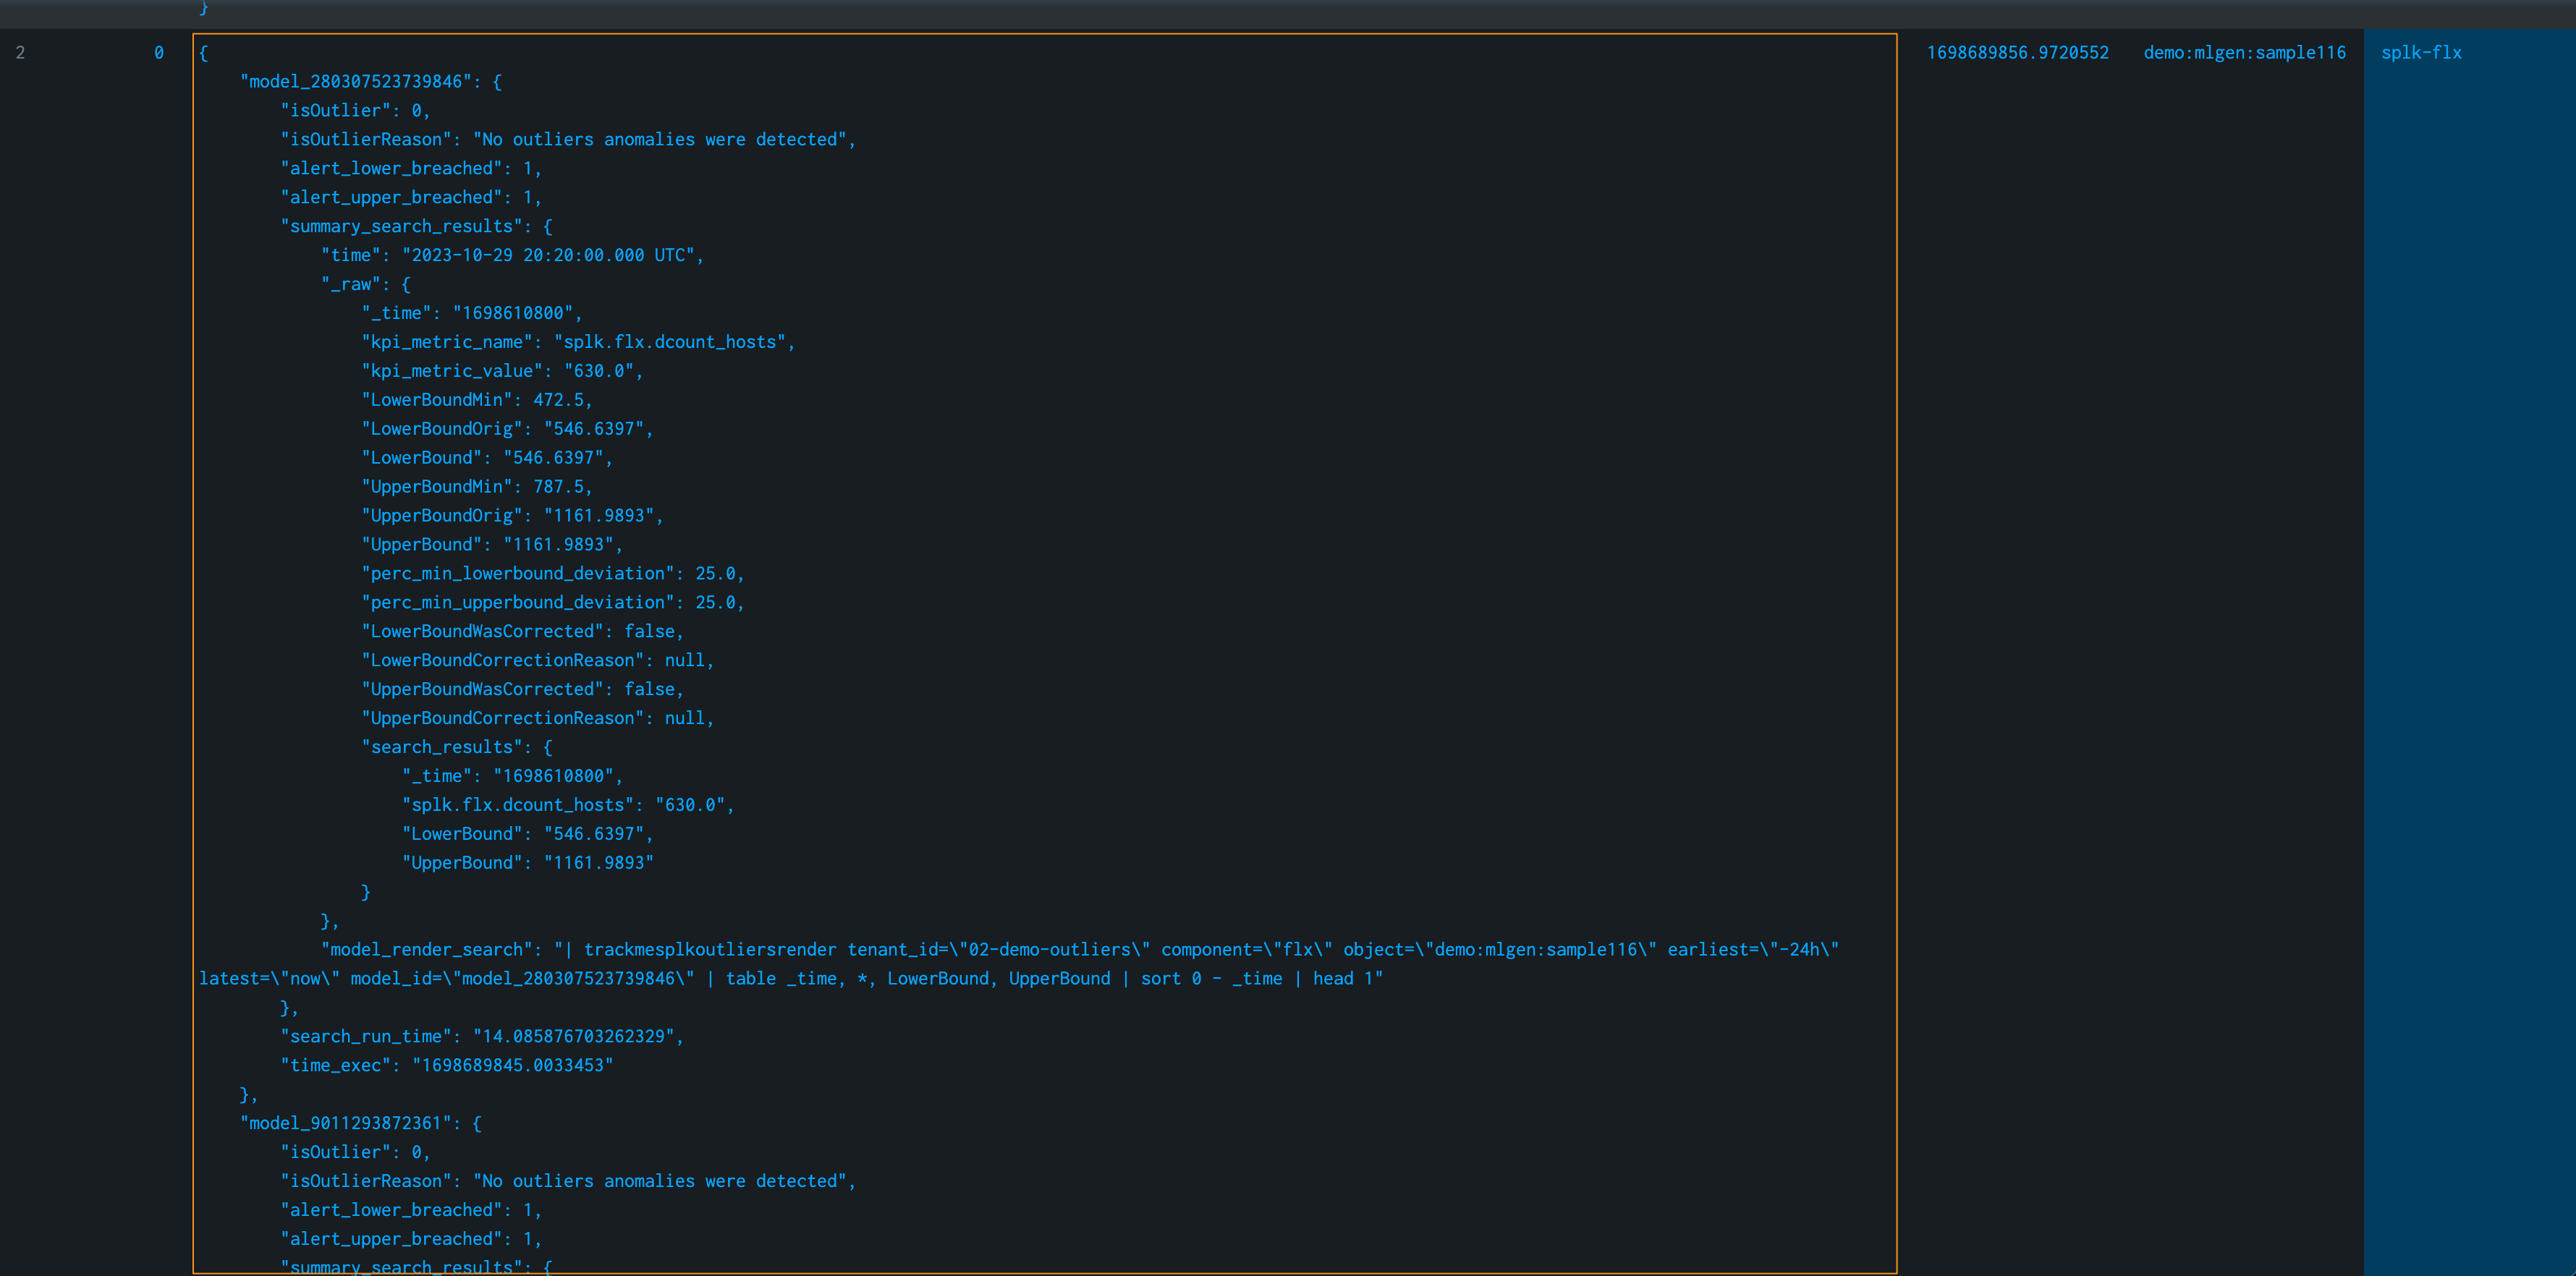
Task: Click kpi_metric_name value splk.flx.dcount_hosts
Action: [x=669, y=342]
